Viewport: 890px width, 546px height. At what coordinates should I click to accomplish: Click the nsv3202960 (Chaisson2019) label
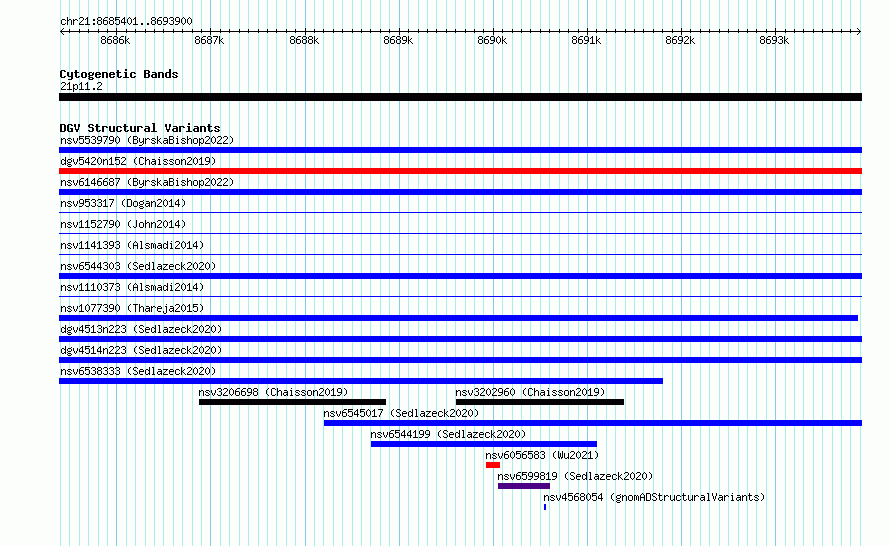(530, 392)
